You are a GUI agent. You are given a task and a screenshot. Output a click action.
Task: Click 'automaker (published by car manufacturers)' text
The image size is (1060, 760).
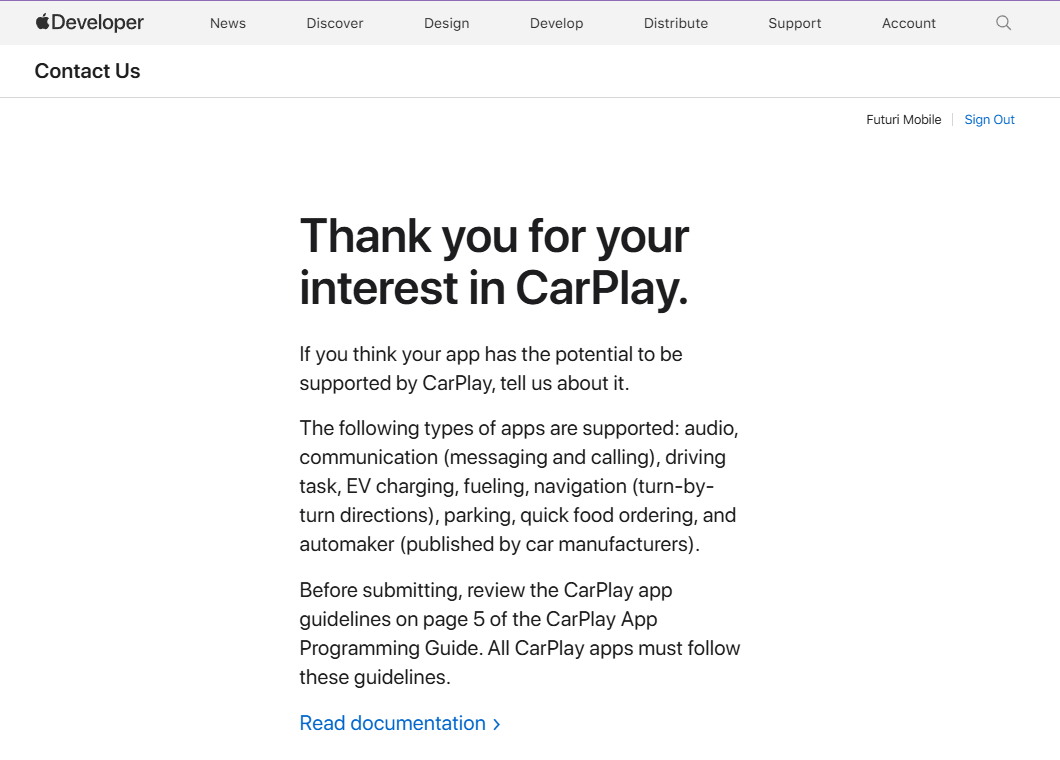coord(498,545)
